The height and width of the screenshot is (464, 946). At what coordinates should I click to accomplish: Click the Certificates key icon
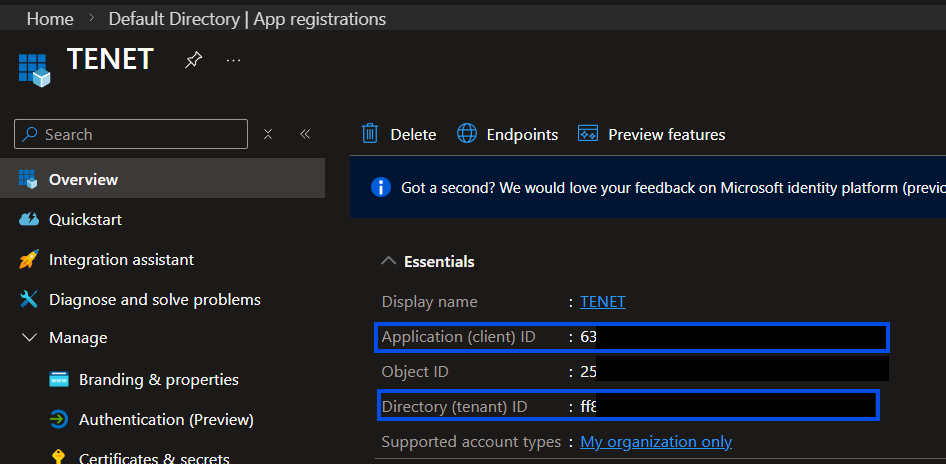[59, 457]
